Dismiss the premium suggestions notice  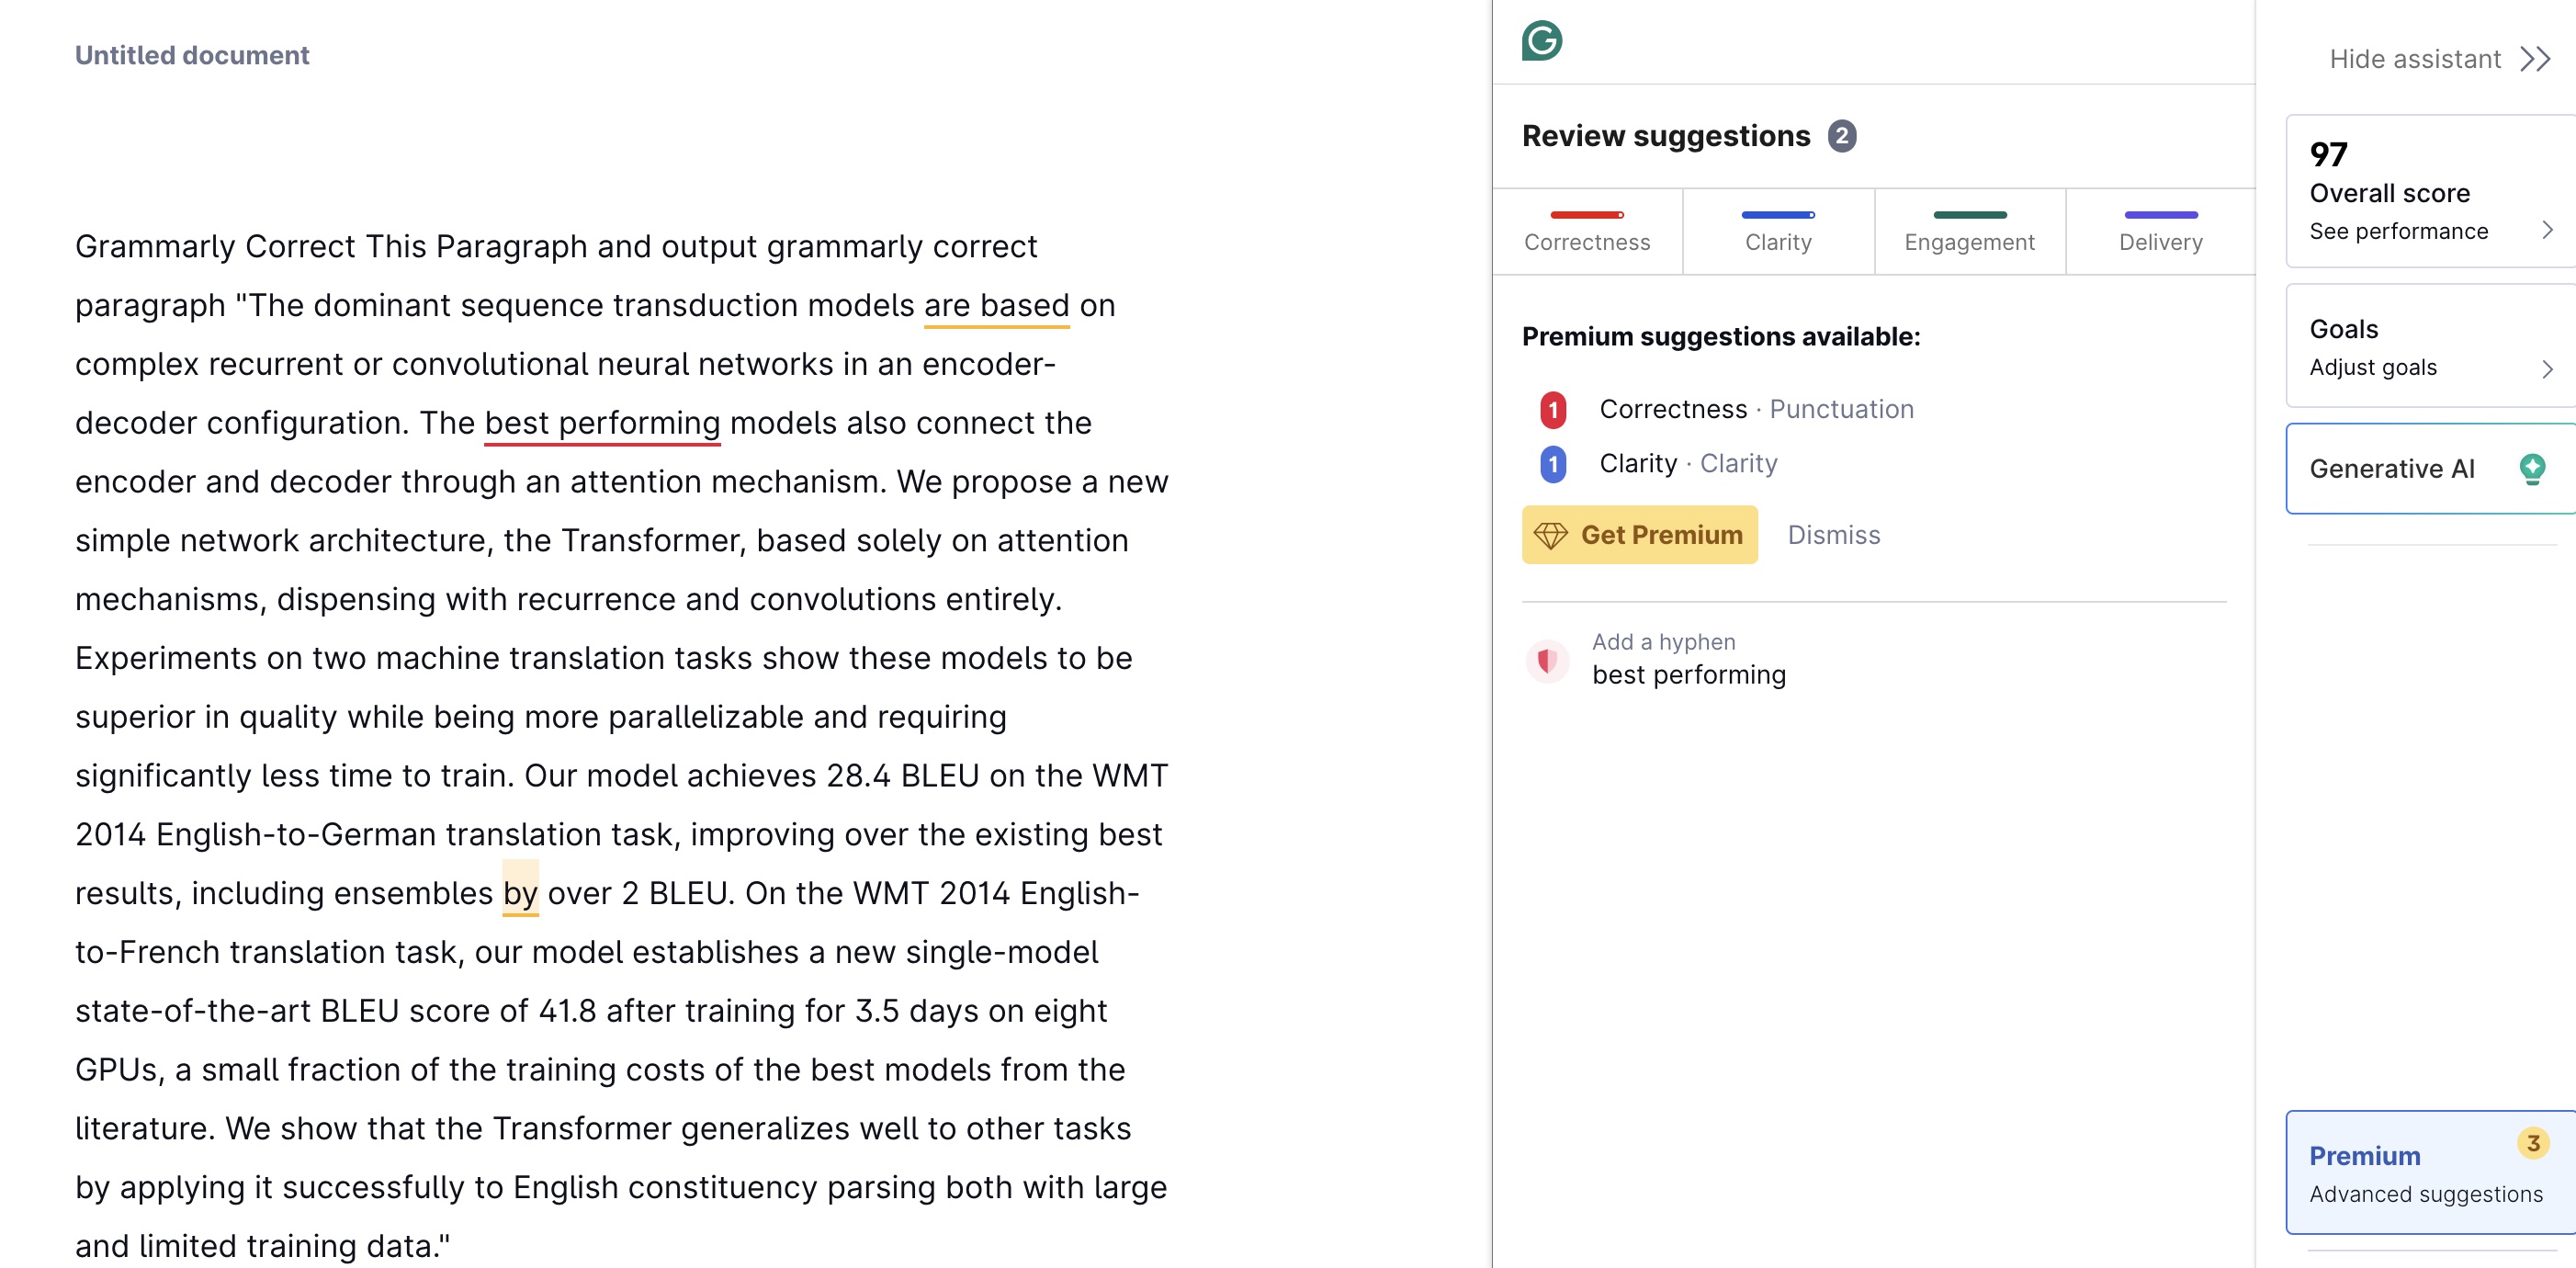1833,535
